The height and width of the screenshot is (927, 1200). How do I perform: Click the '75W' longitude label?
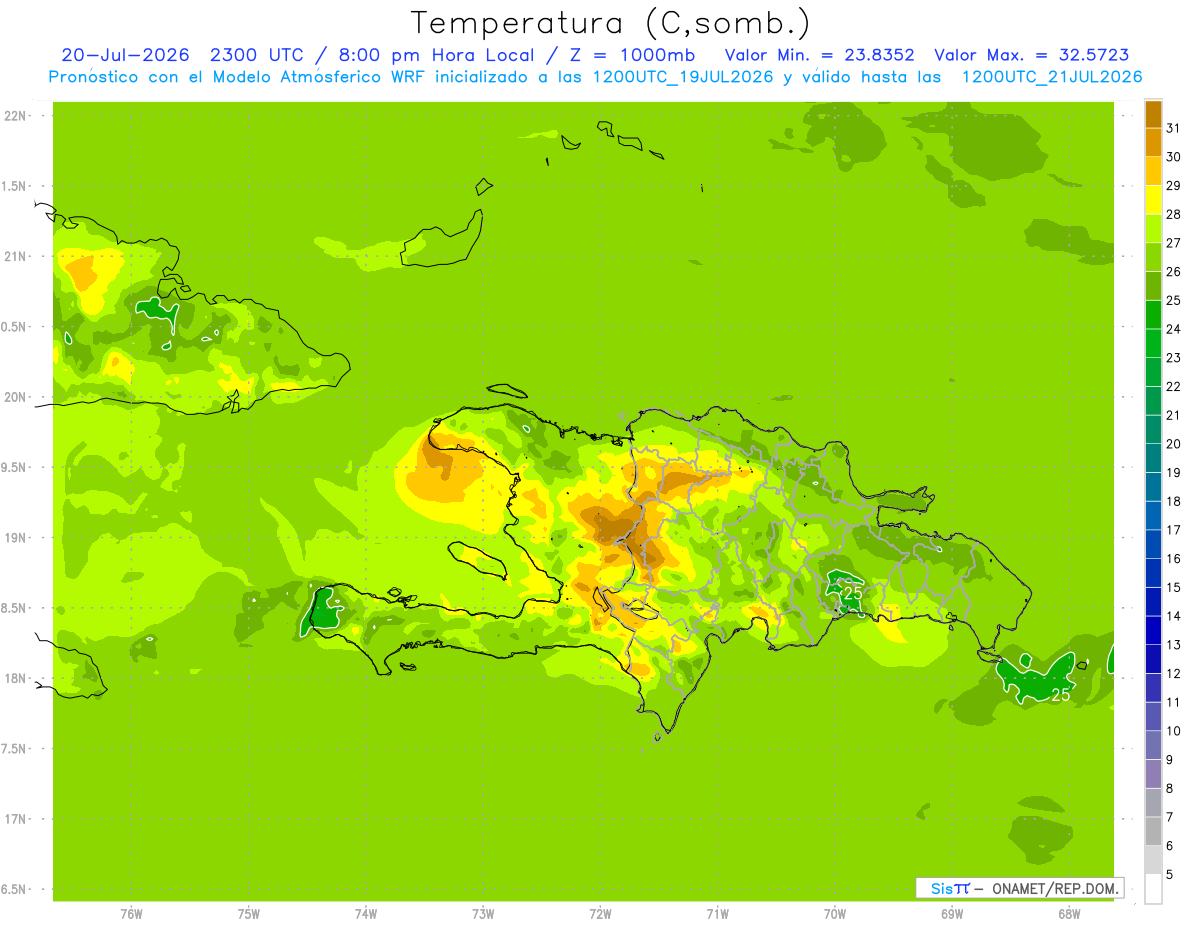[x=249, y=914]
